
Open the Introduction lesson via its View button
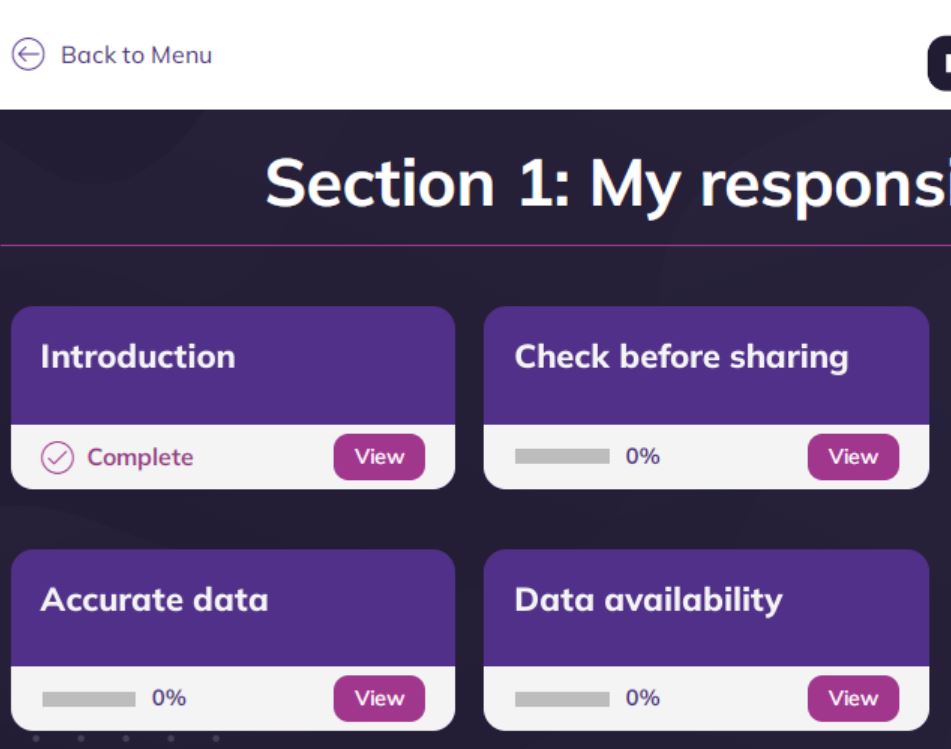379,456
